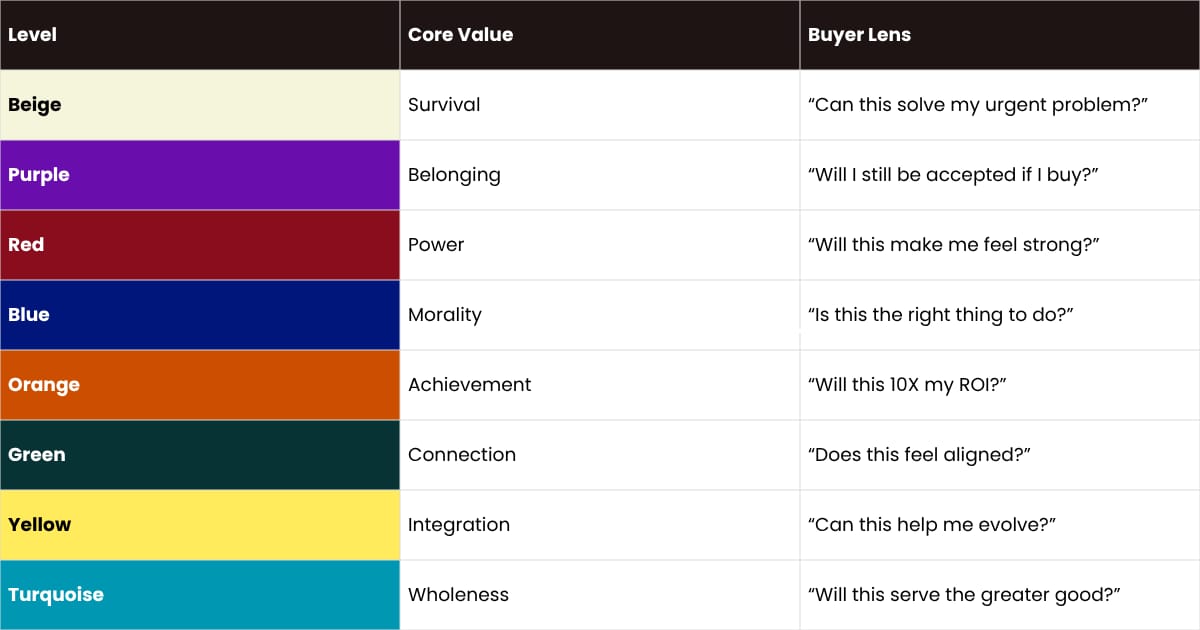Select the Yellow level cell
1200x630 pixels.
click(200, 525)
